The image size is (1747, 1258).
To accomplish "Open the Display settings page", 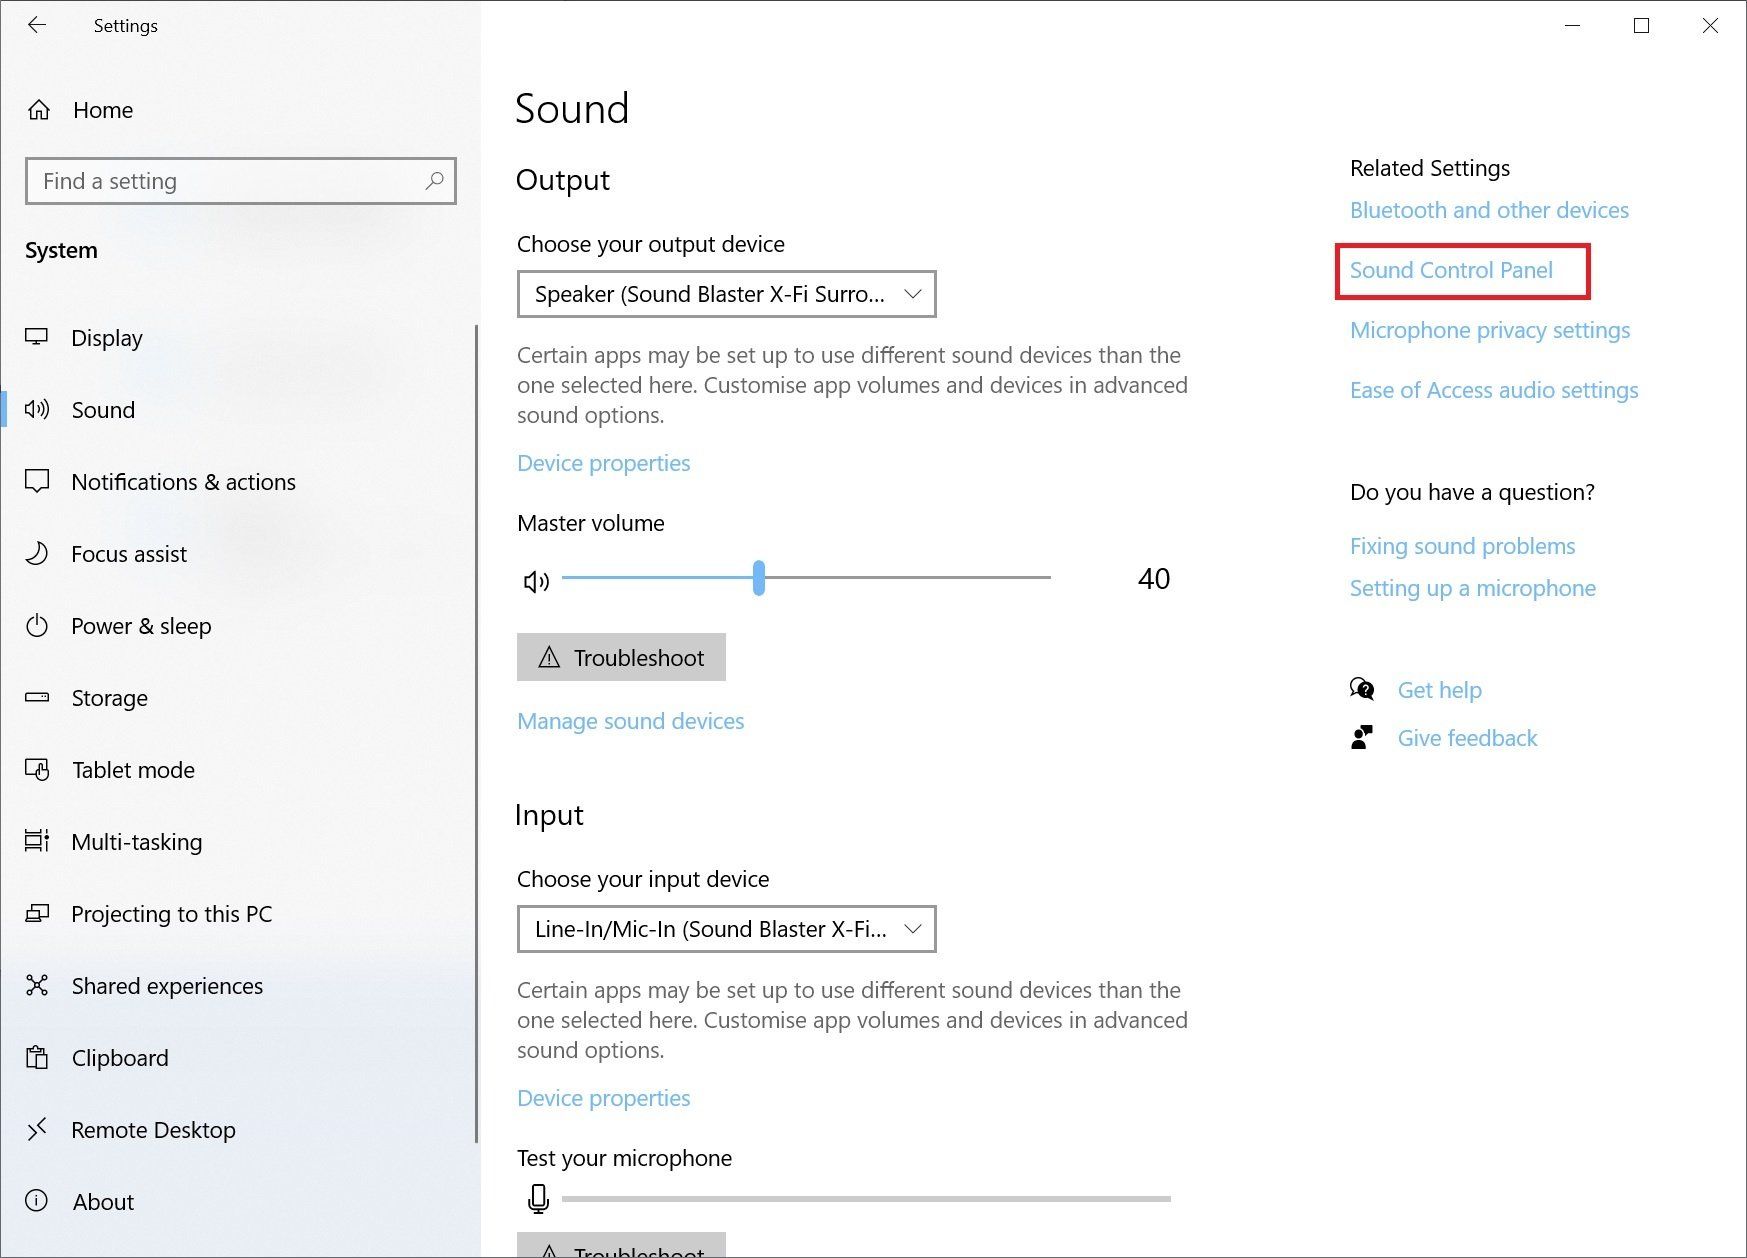I will coord(106,338).
